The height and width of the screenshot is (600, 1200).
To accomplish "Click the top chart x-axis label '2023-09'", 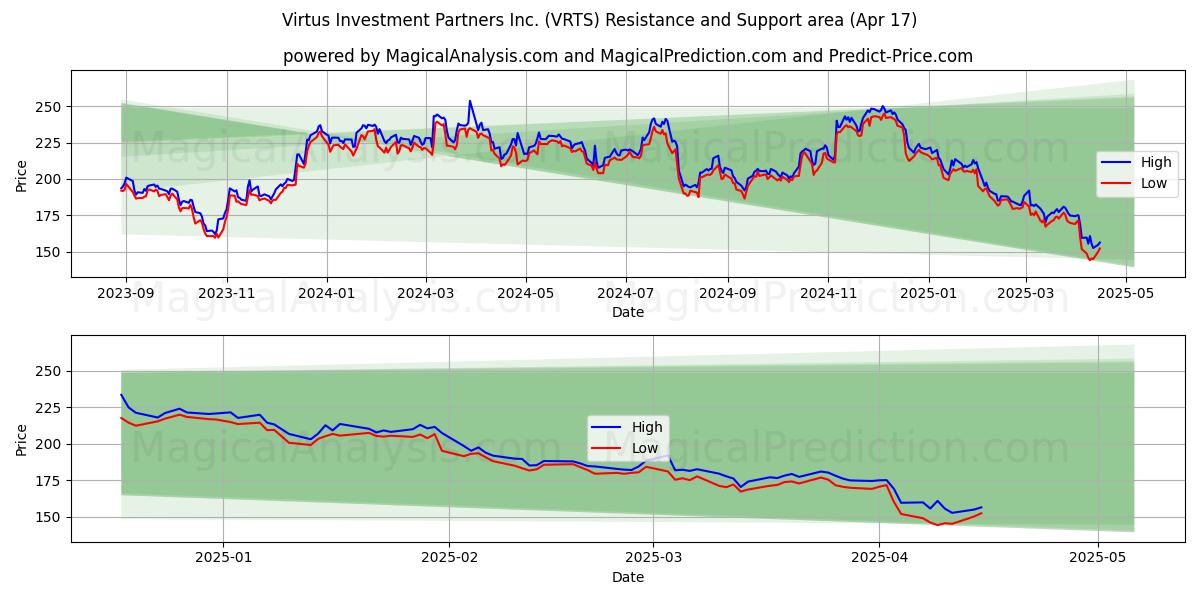I will 126,294.
